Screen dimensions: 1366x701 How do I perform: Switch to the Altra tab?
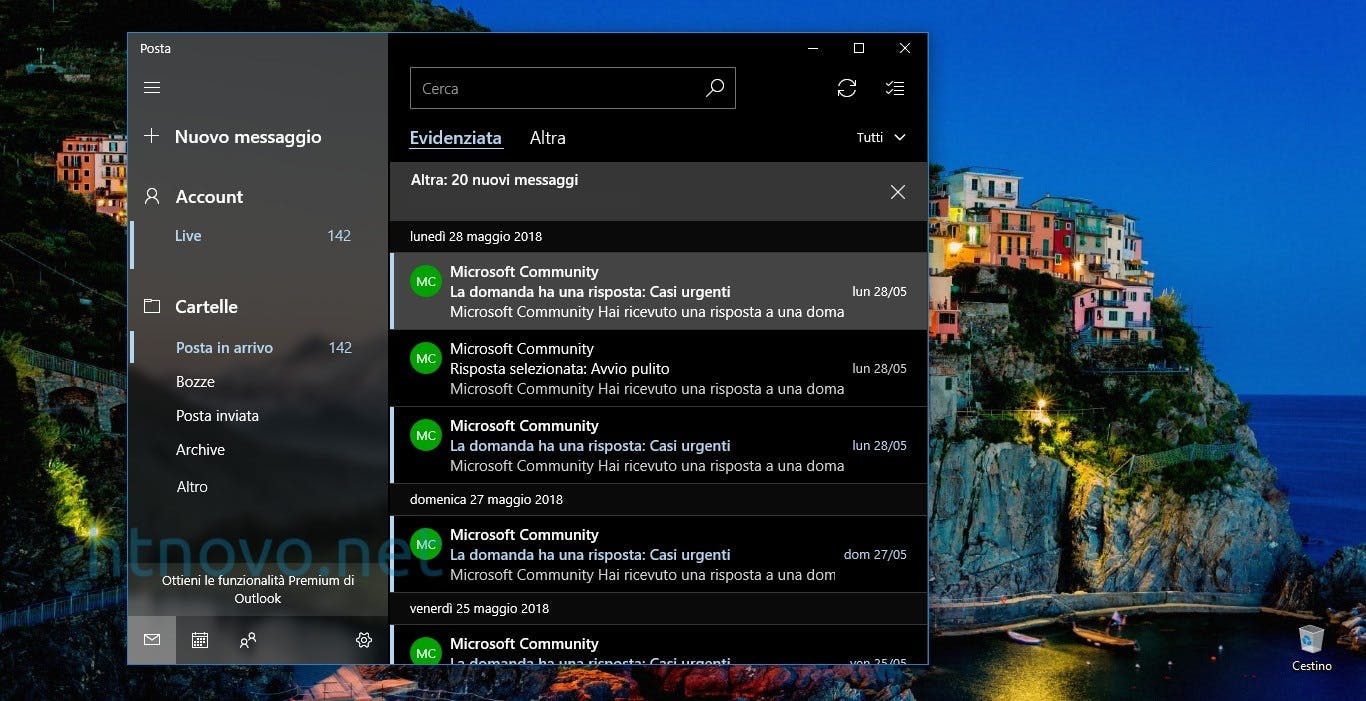click(x=548, y=137)
